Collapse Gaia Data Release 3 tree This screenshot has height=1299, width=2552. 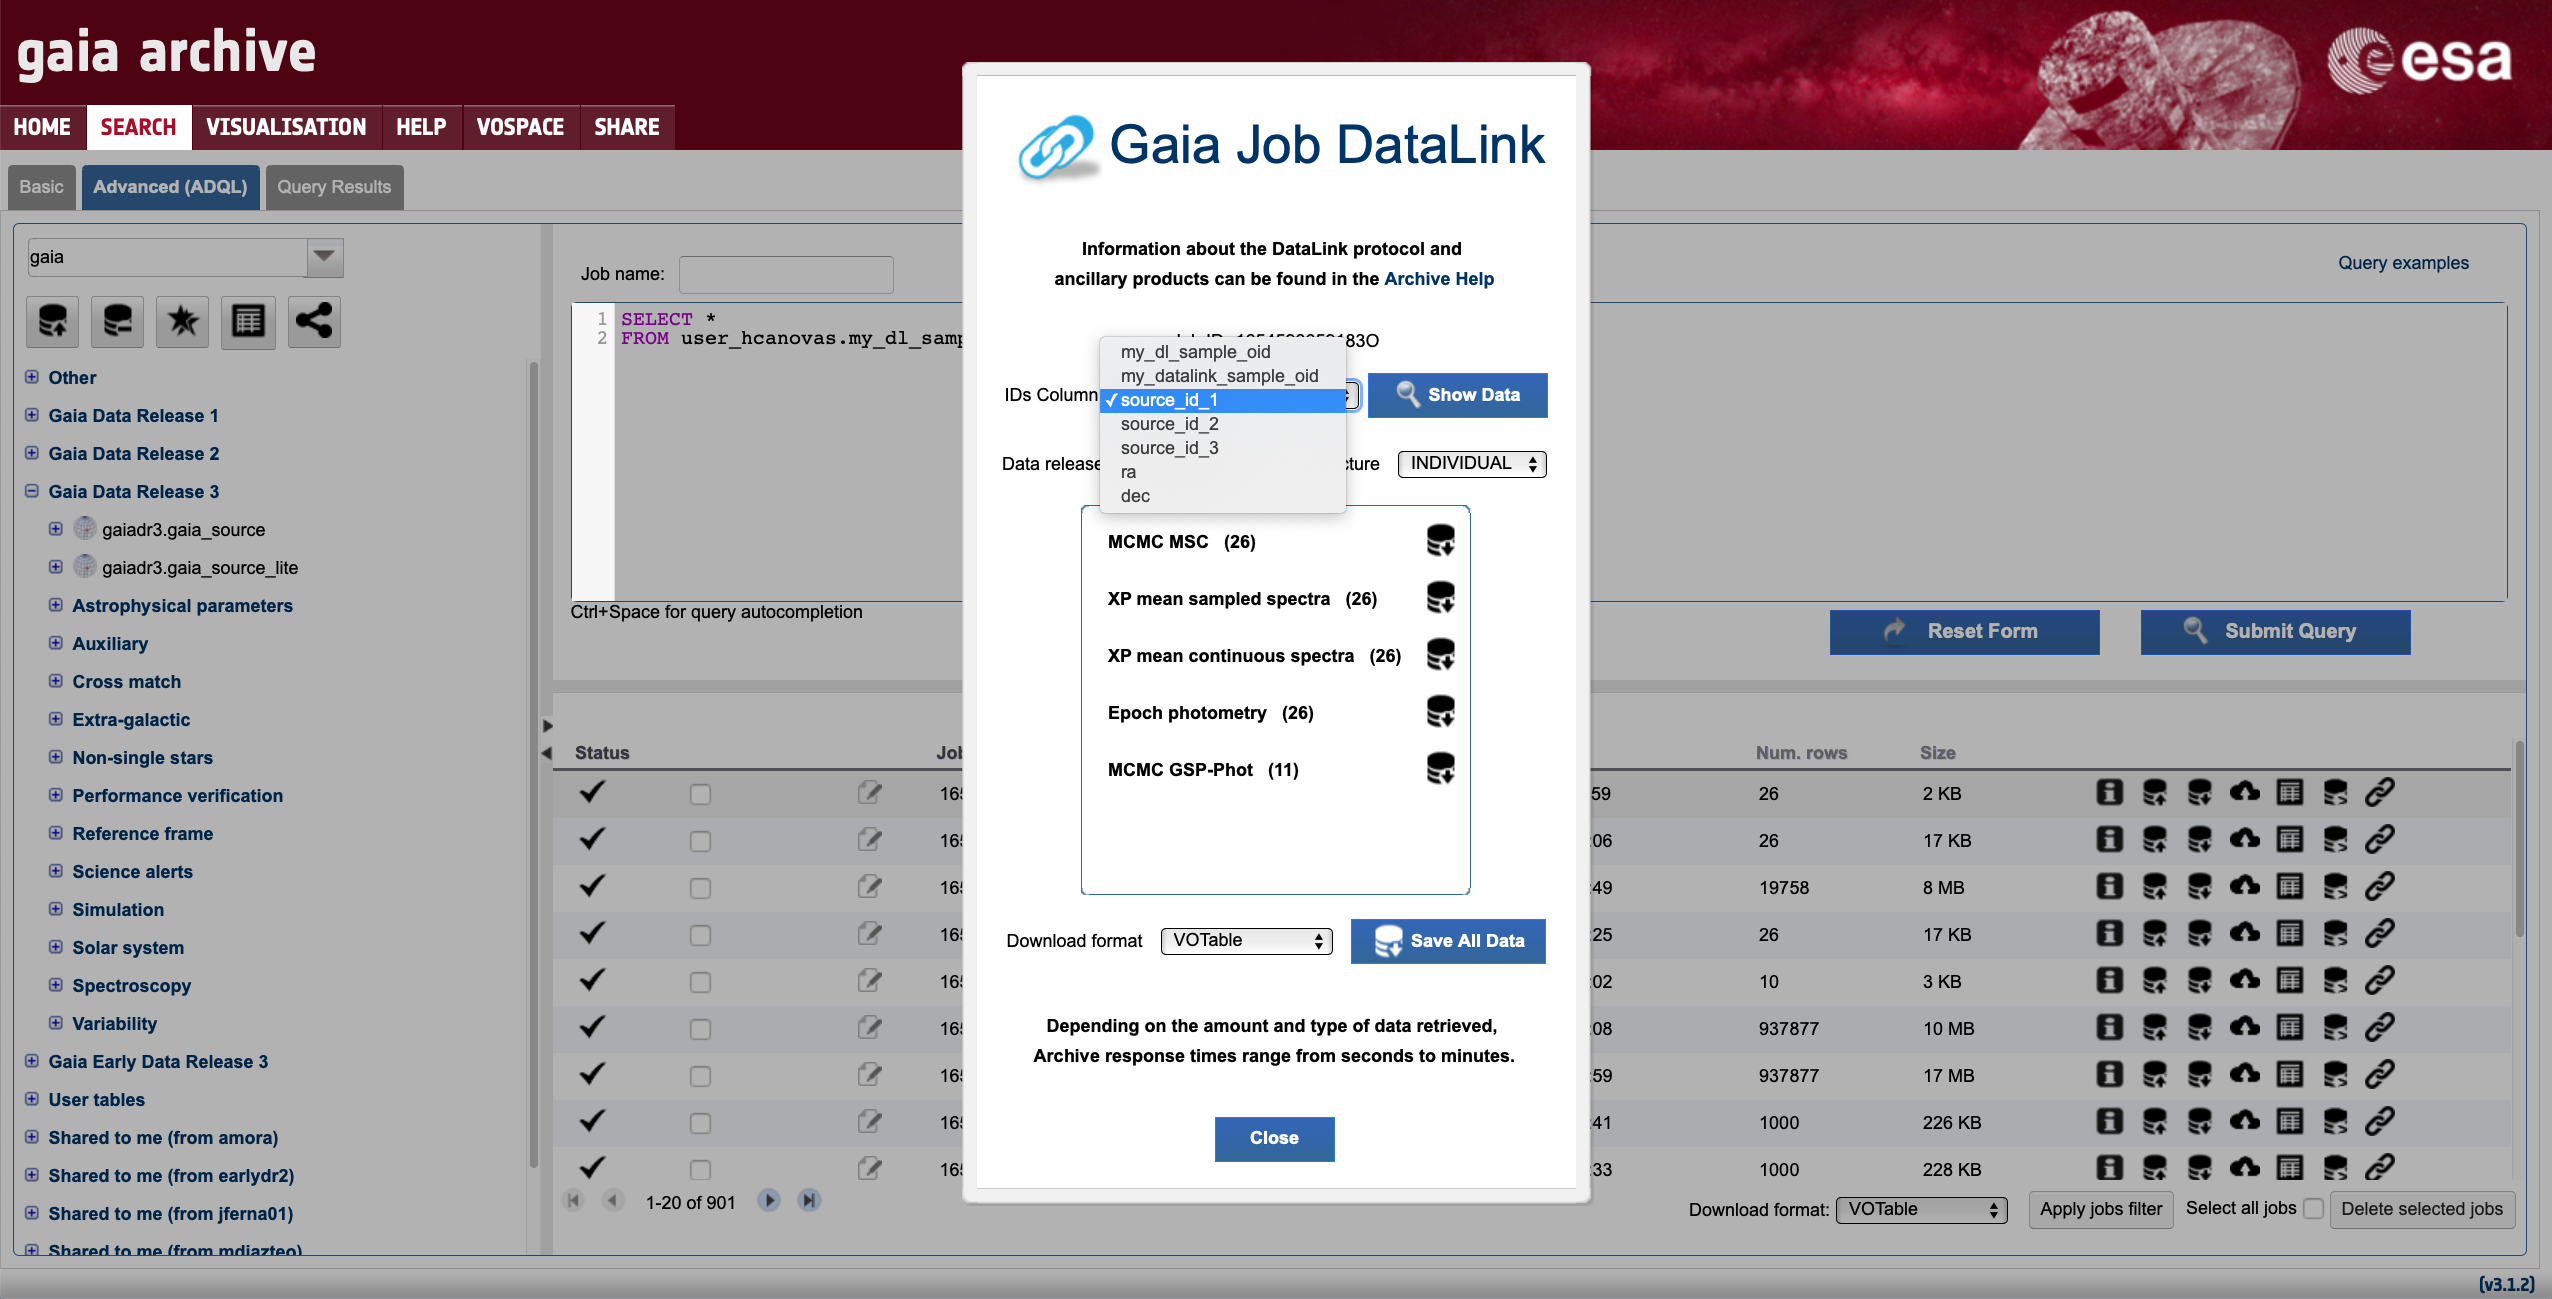pyautogui.click(x=32, y=491)
